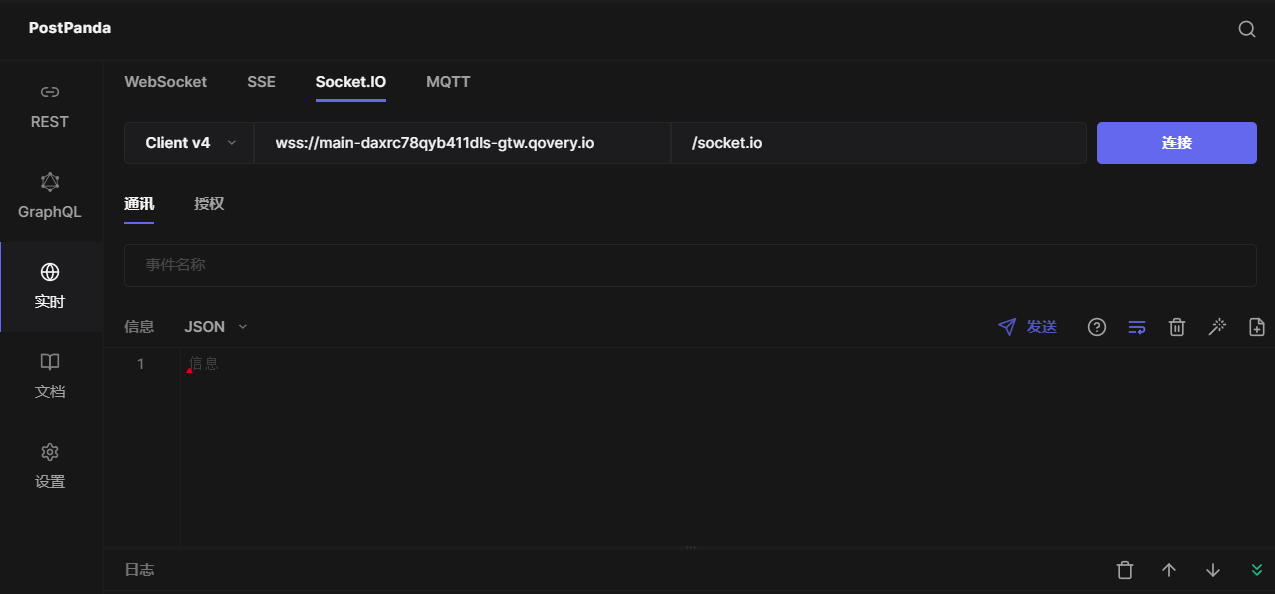Clear the message editor with the trash icon
The image size is (1275, 594).
[1176, 326]
